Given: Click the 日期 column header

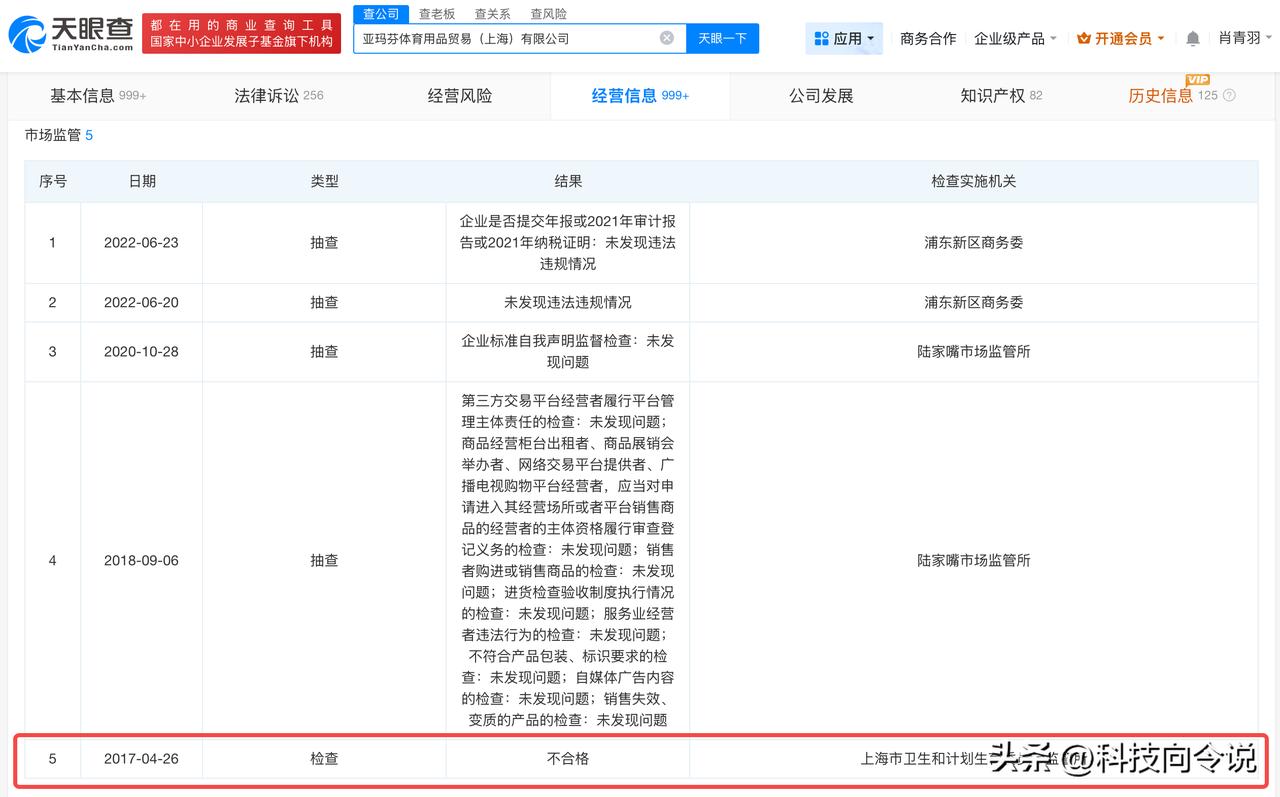Looking at the screenshot, I should point(142,181).
